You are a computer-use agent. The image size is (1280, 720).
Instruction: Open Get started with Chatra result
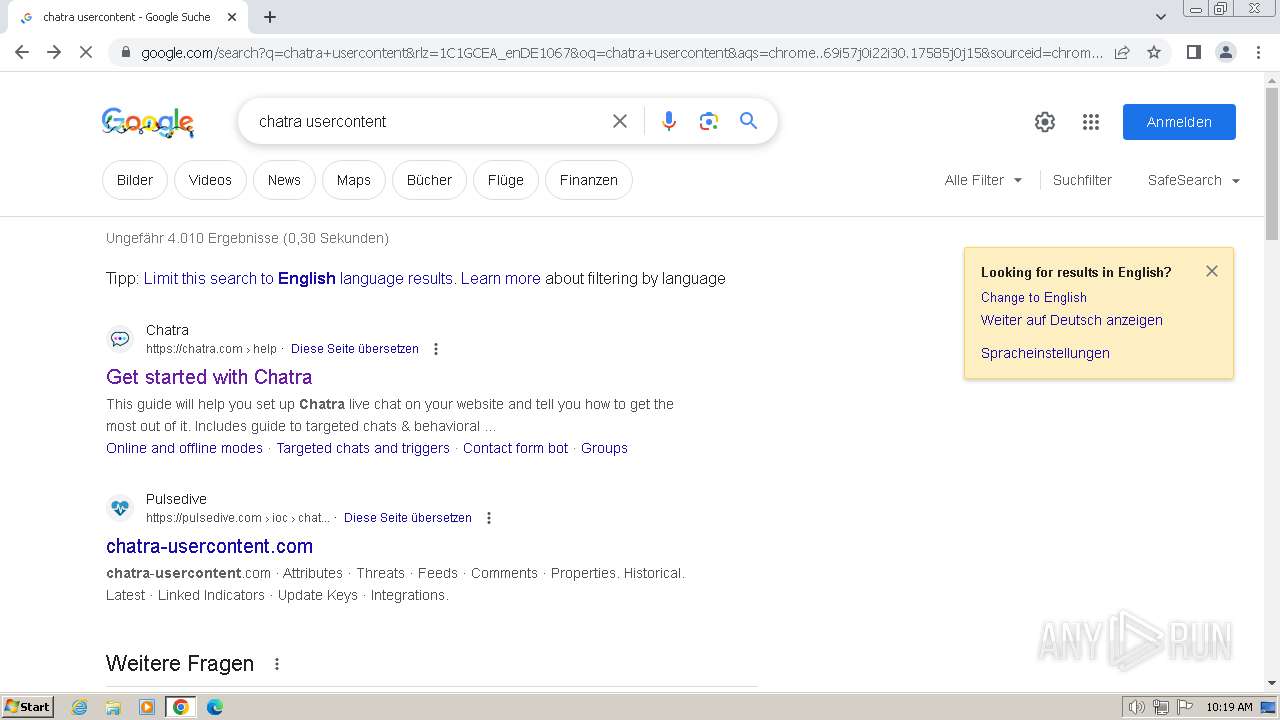pyautogui.click(x=209, y=377)
